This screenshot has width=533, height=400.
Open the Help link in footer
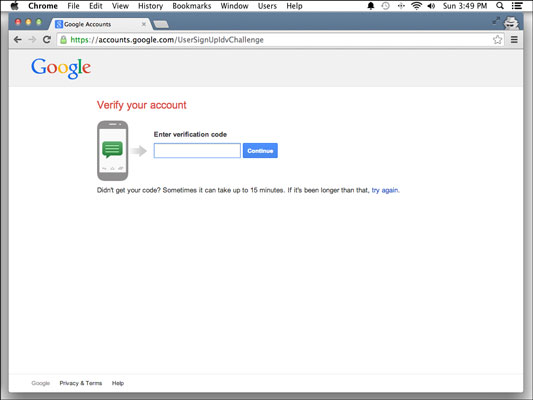(118, 383)
